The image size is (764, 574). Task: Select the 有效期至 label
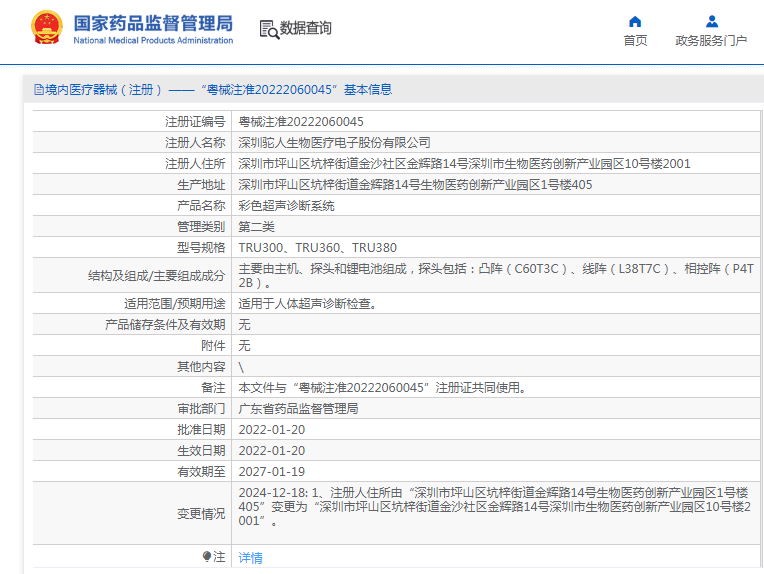point(201,472)
